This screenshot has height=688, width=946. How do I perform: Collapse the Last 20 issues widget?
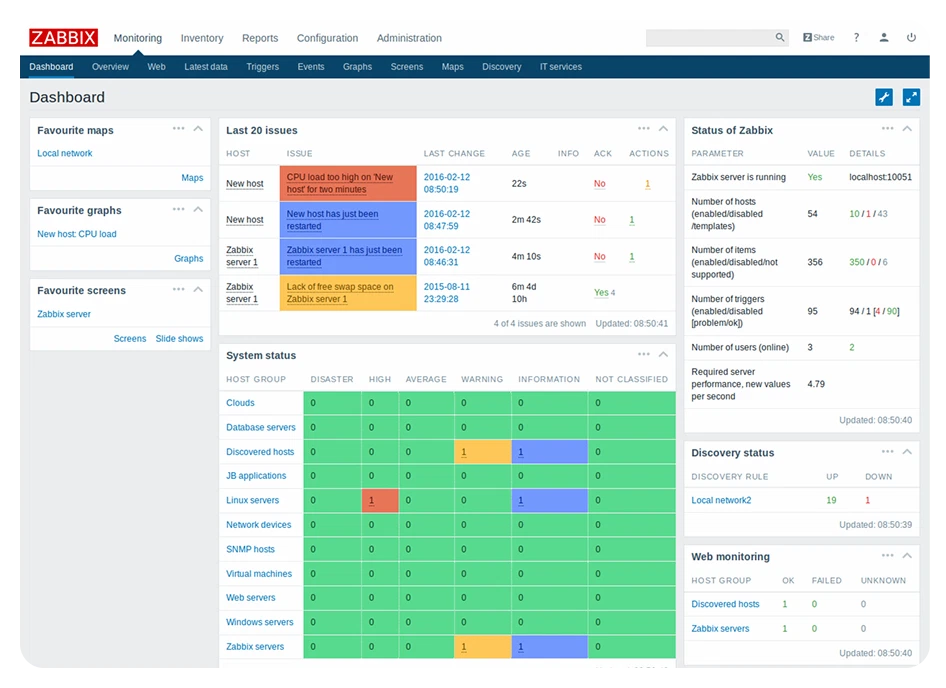click(663, 129)
